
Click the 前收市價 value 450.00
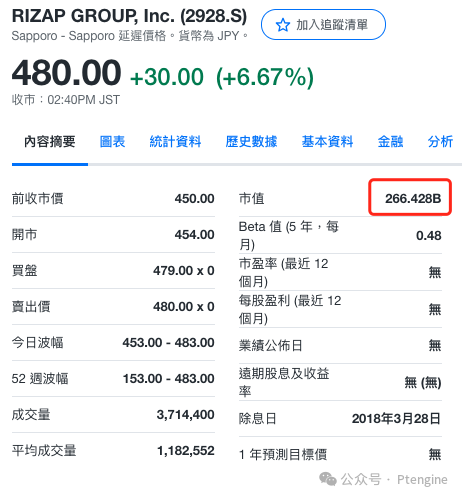tap(194, 199)
